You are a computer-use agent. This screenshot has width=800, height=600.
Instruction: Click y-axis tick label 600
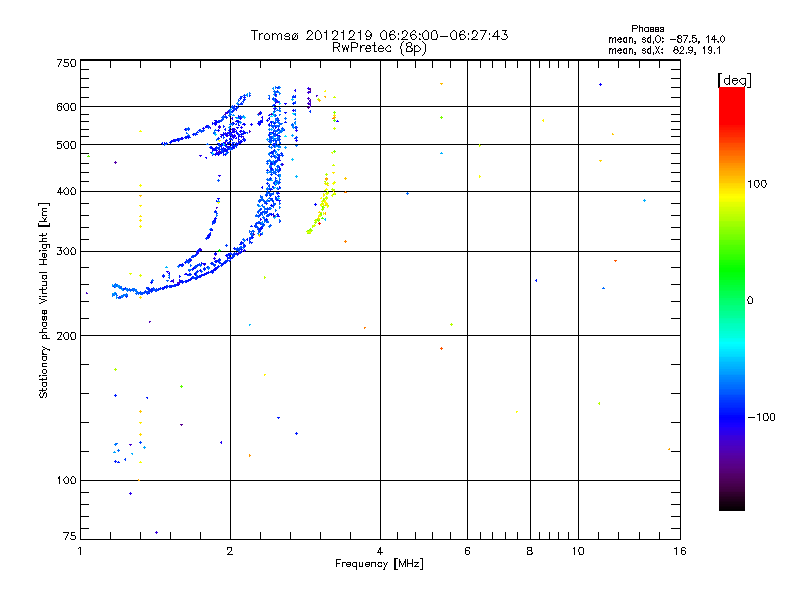pyautogui.click(x=66, y=107)
